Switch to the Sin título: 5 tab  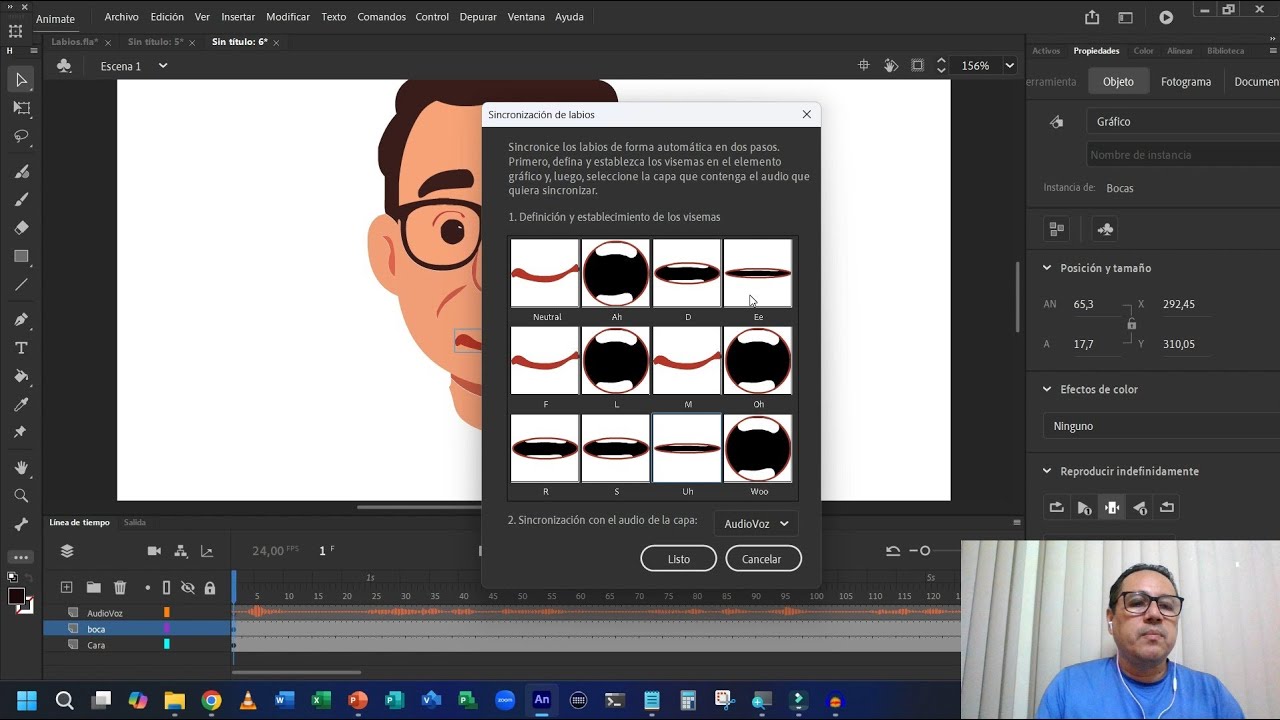(x=155, y=42)
